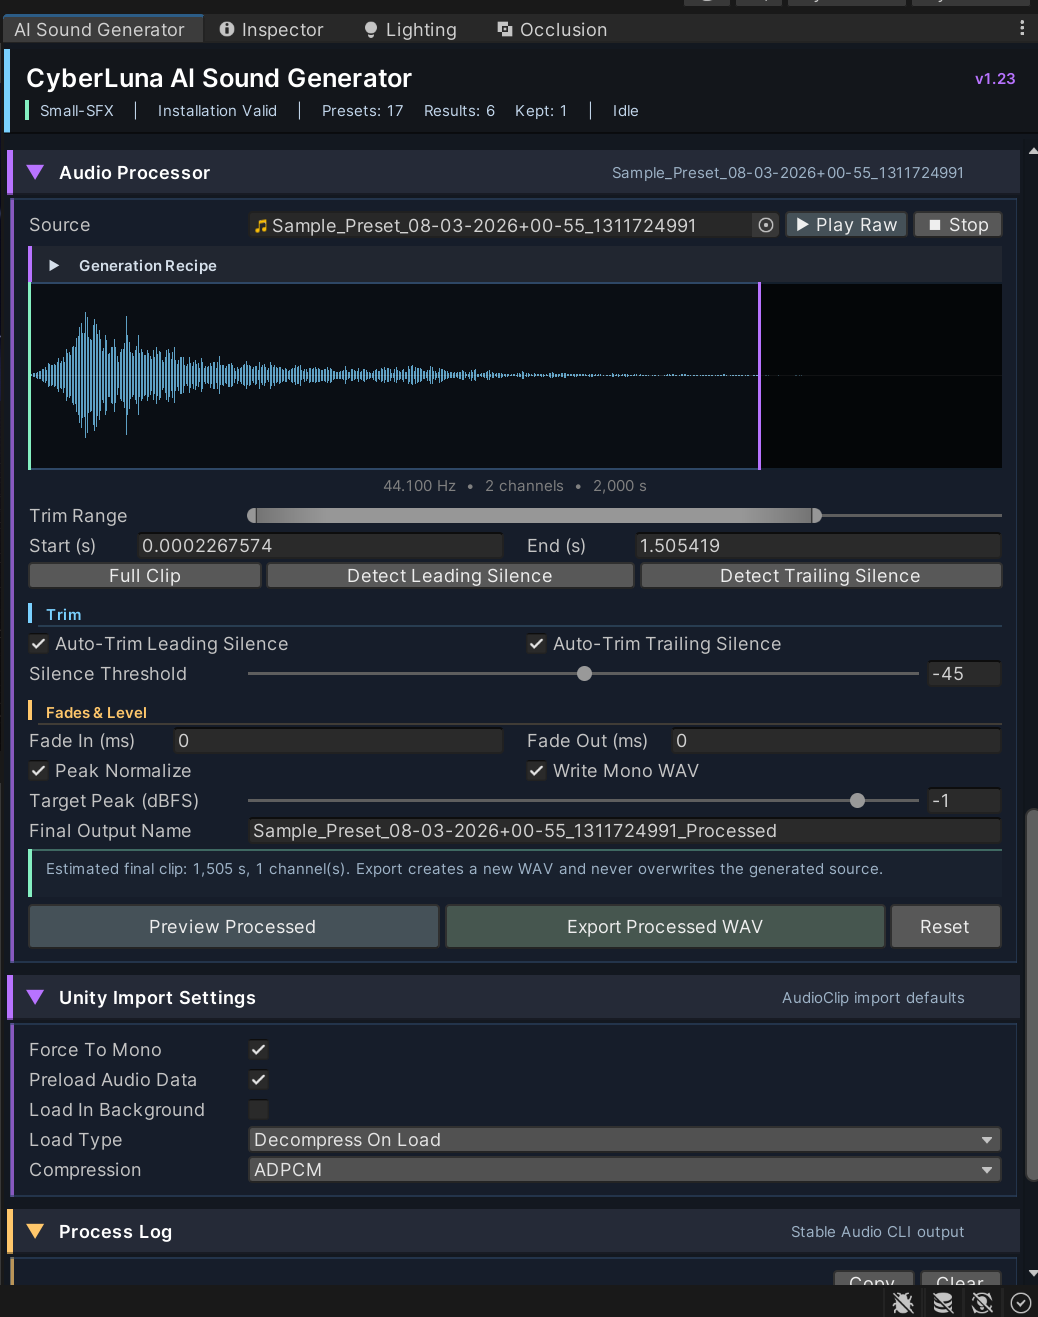Enable Load In Background checkbox
The image size is (1038, 1317).
coord(258,1110)
